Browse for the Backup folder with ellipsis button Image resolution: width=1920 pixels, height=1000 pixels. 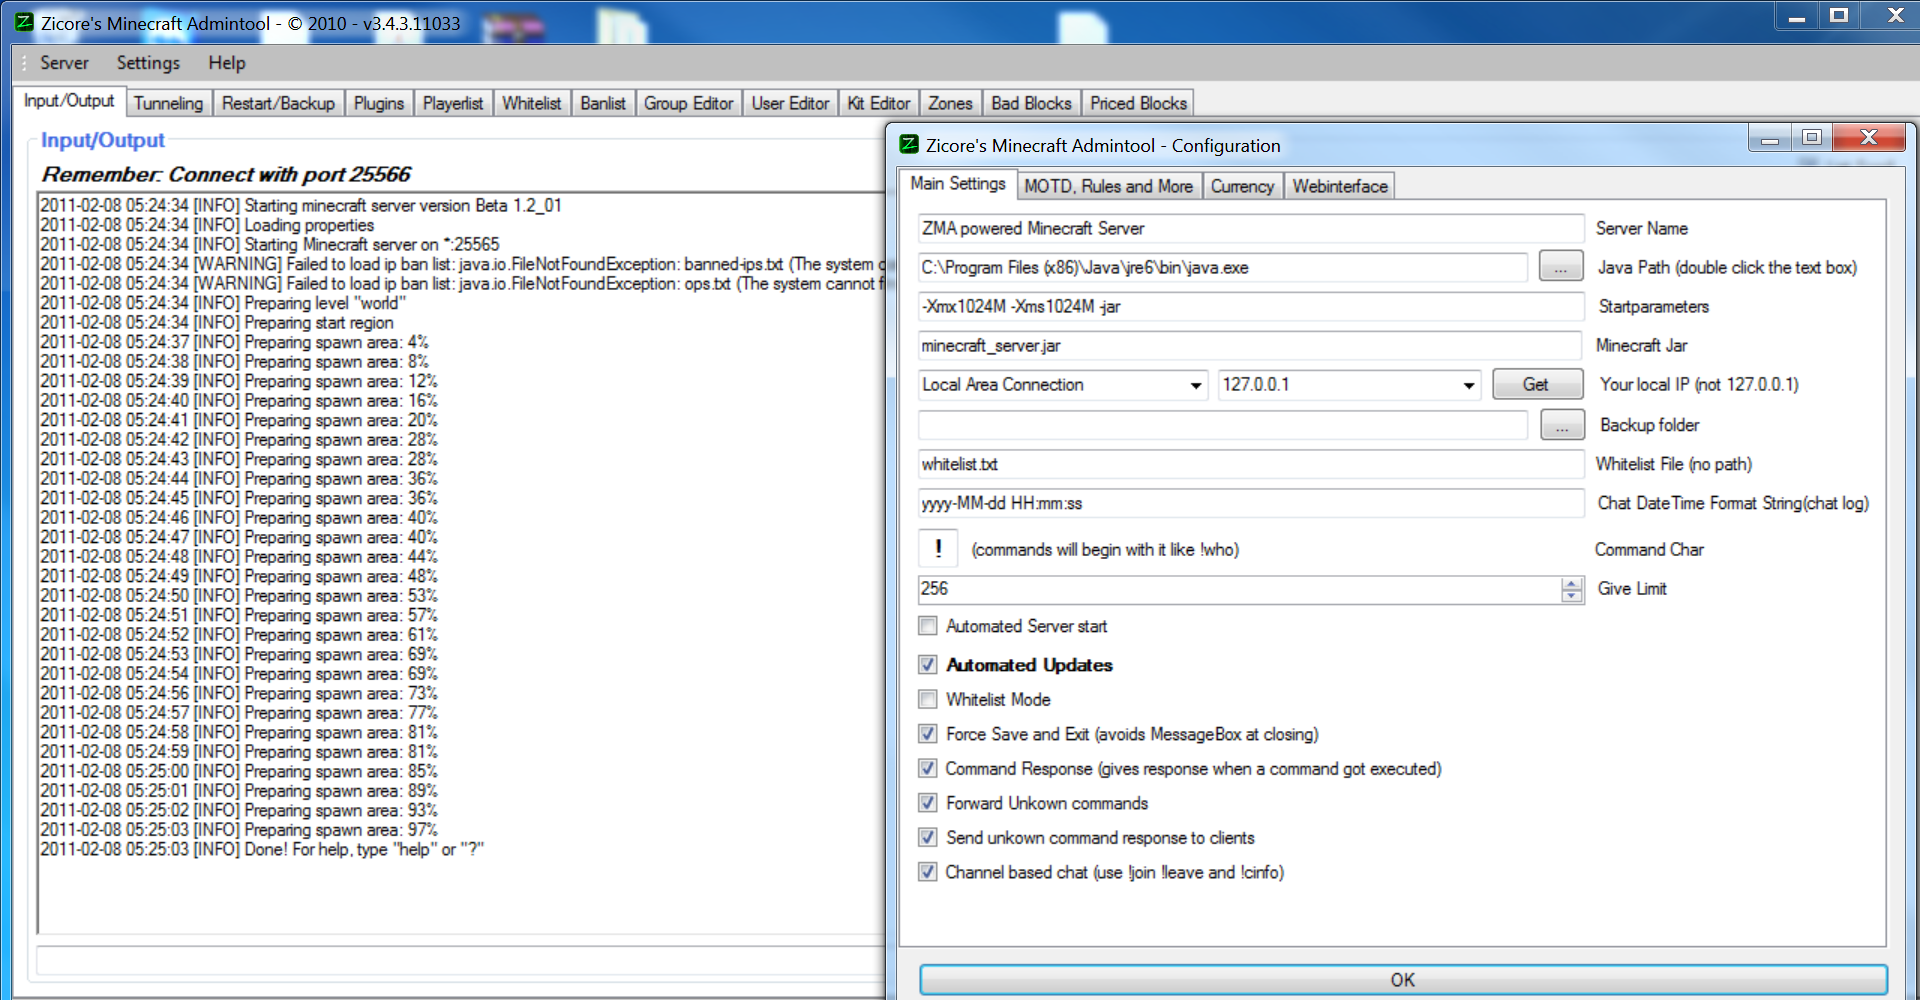1561,425
